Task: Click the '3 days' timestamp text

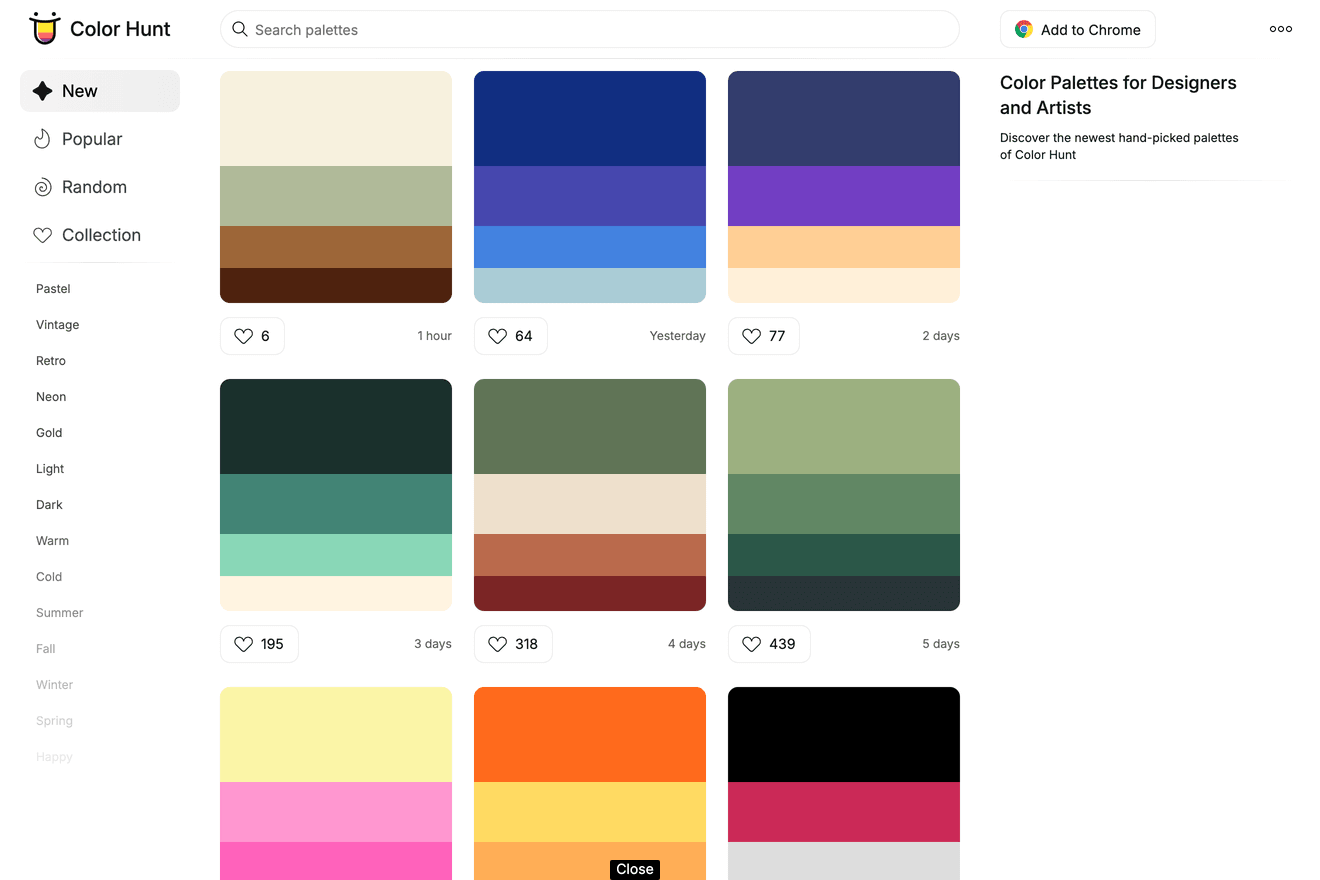Action: point(433,644)
